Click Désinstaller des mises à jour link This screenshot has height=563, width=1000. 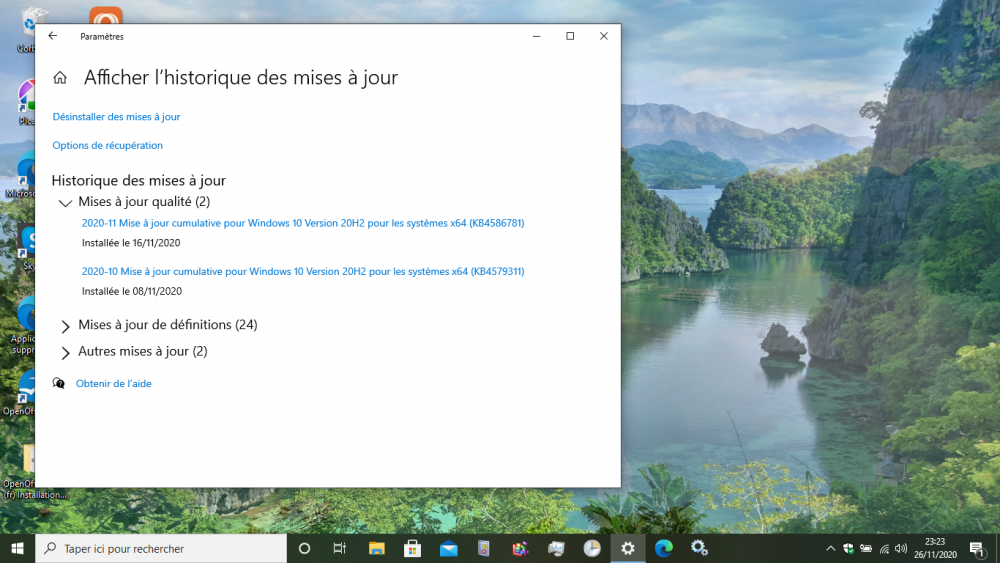point(116,117)
